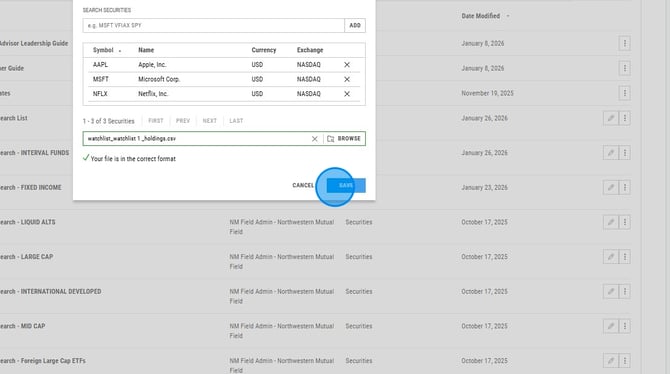The image size is (670, 374).
Task: Open more options for MID CAP row
Action: pos(625,326)
